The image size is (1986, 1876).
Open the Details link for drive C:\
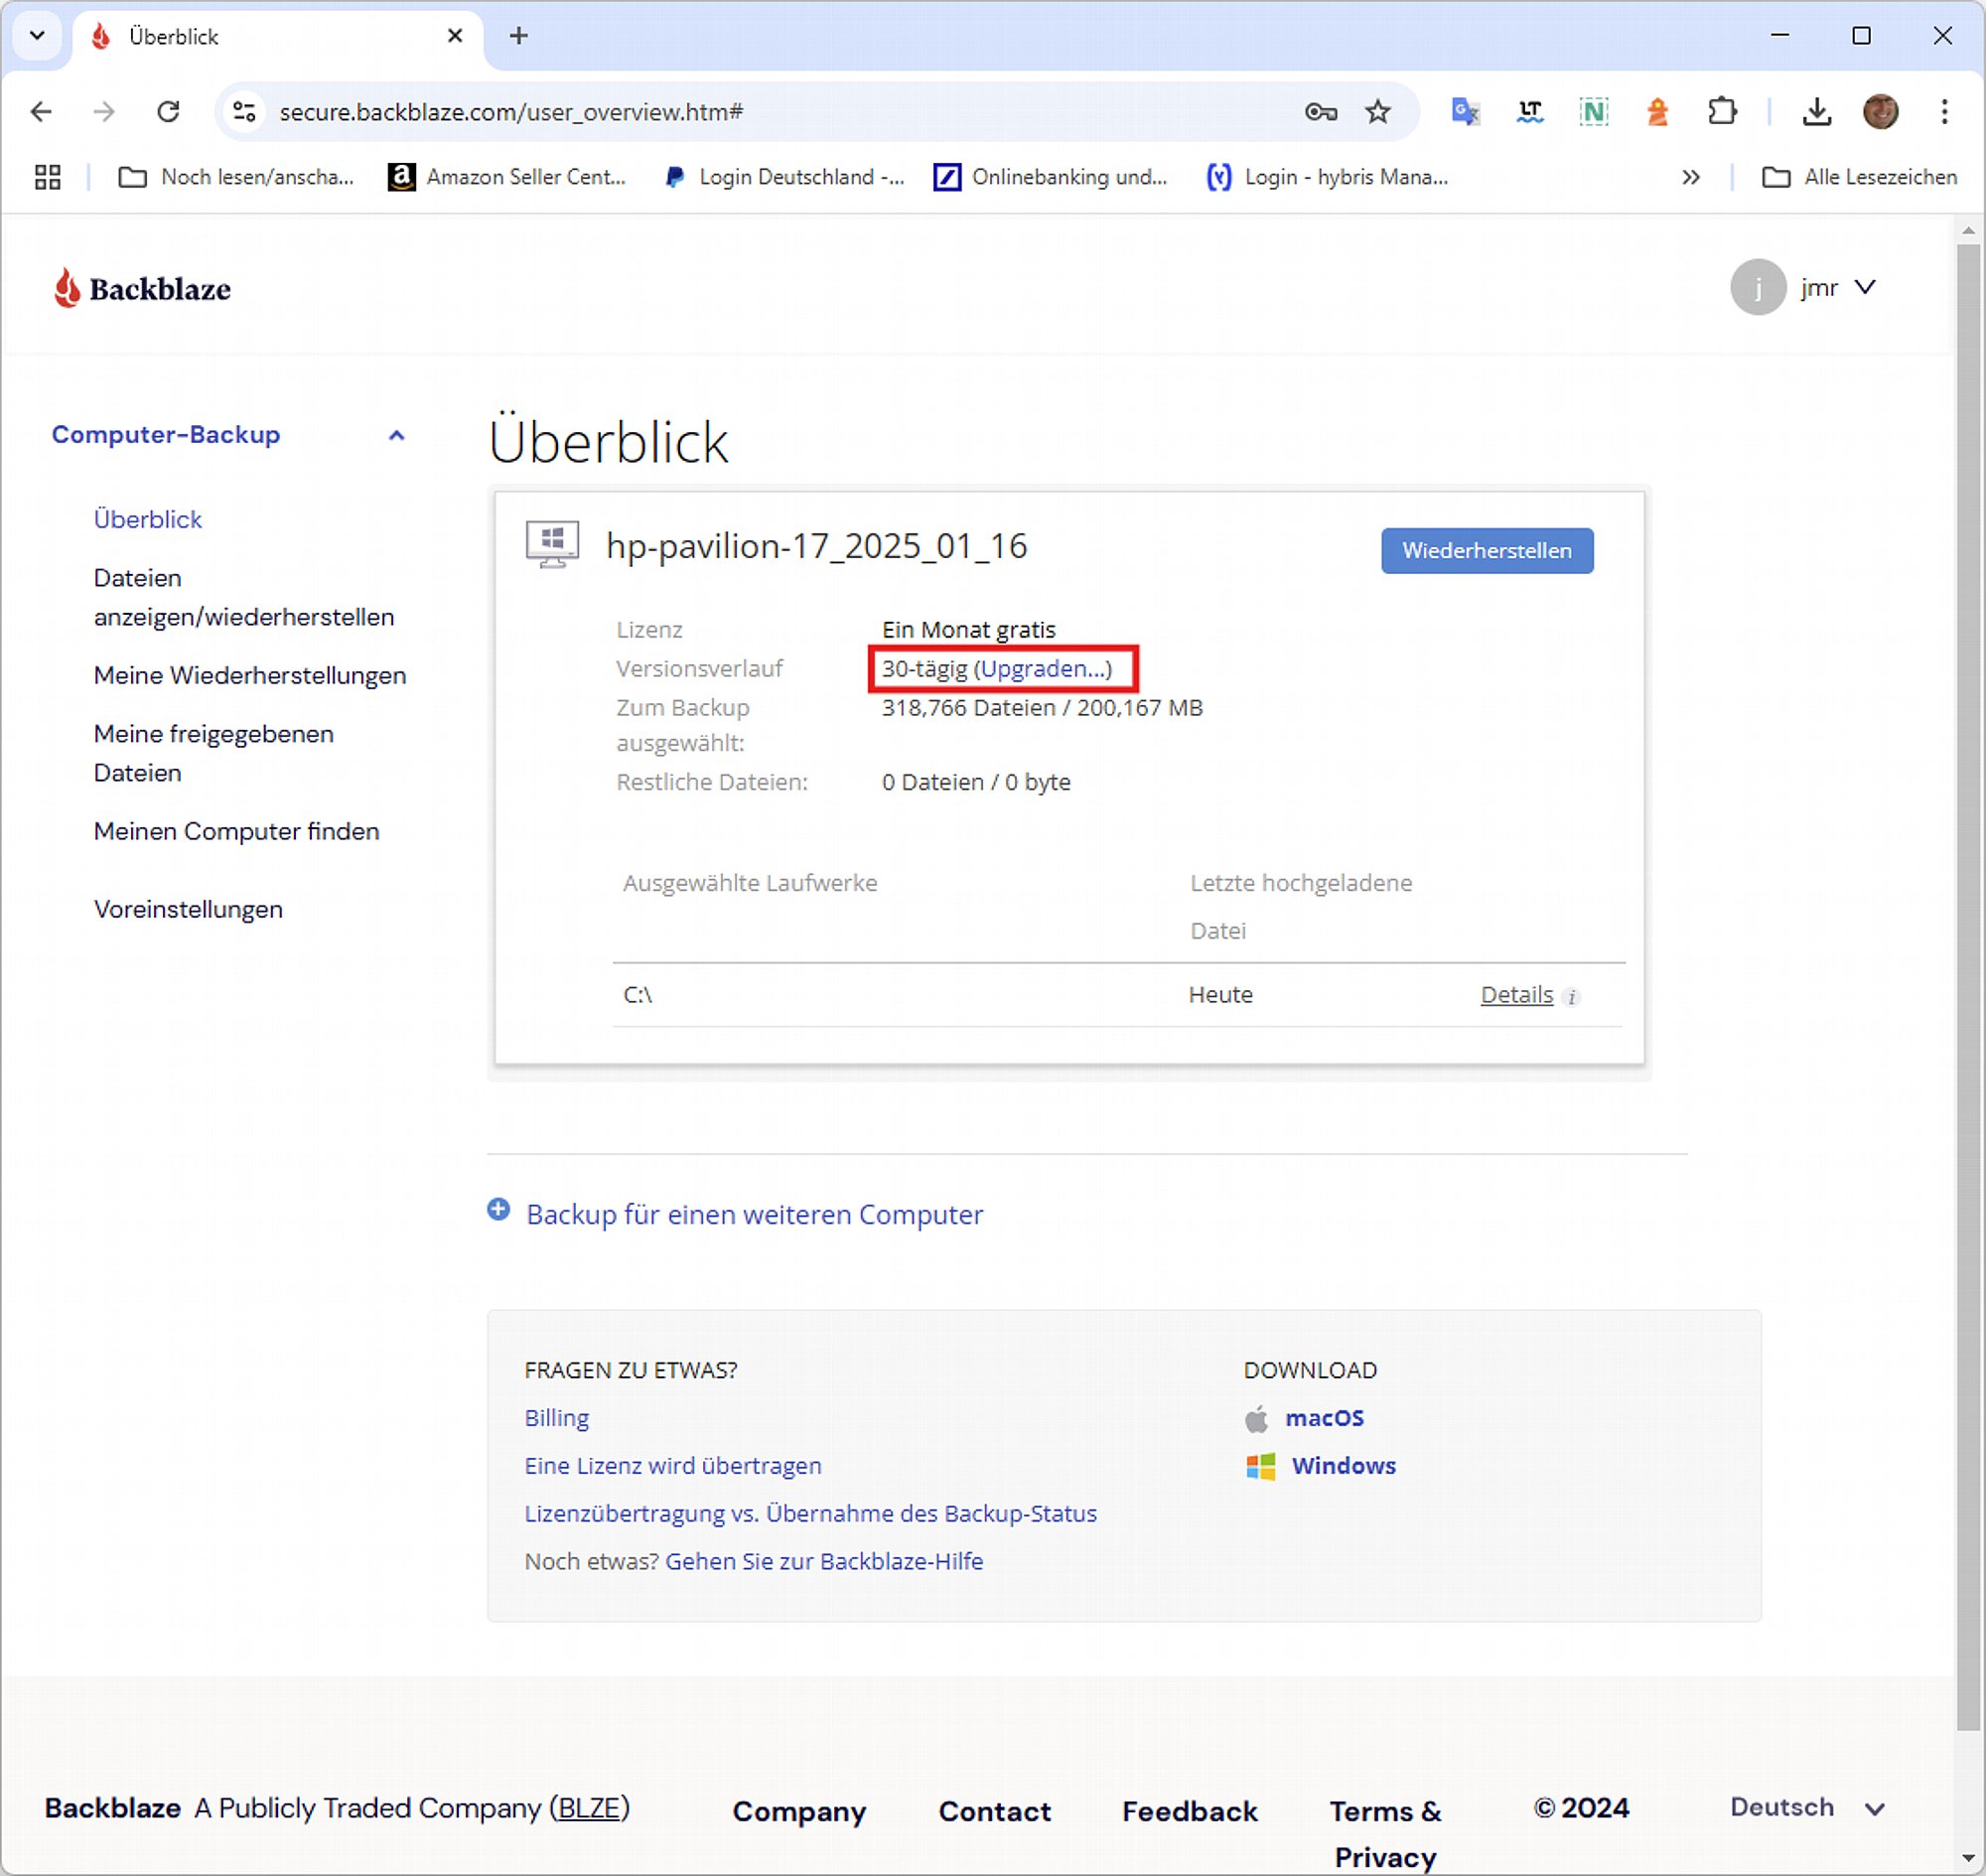pyautogui.click(x=1516, y=994)
